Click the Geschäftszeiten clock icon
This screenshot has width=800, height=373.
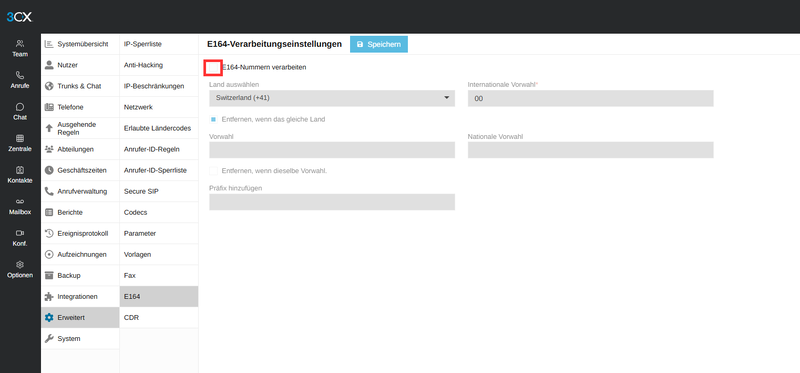pyautogui.click(x=49, y=170)
